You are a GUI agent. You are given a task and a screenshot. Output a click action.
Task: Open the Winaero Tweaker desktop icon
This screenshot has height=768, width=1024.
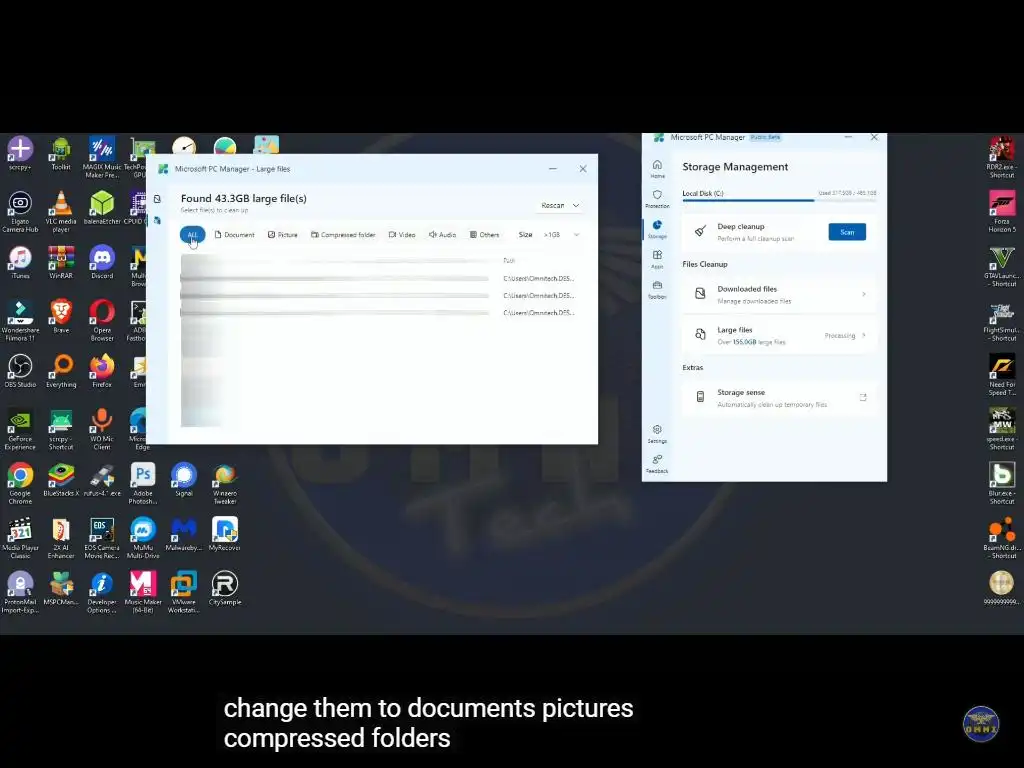click(x=225, y=483)
